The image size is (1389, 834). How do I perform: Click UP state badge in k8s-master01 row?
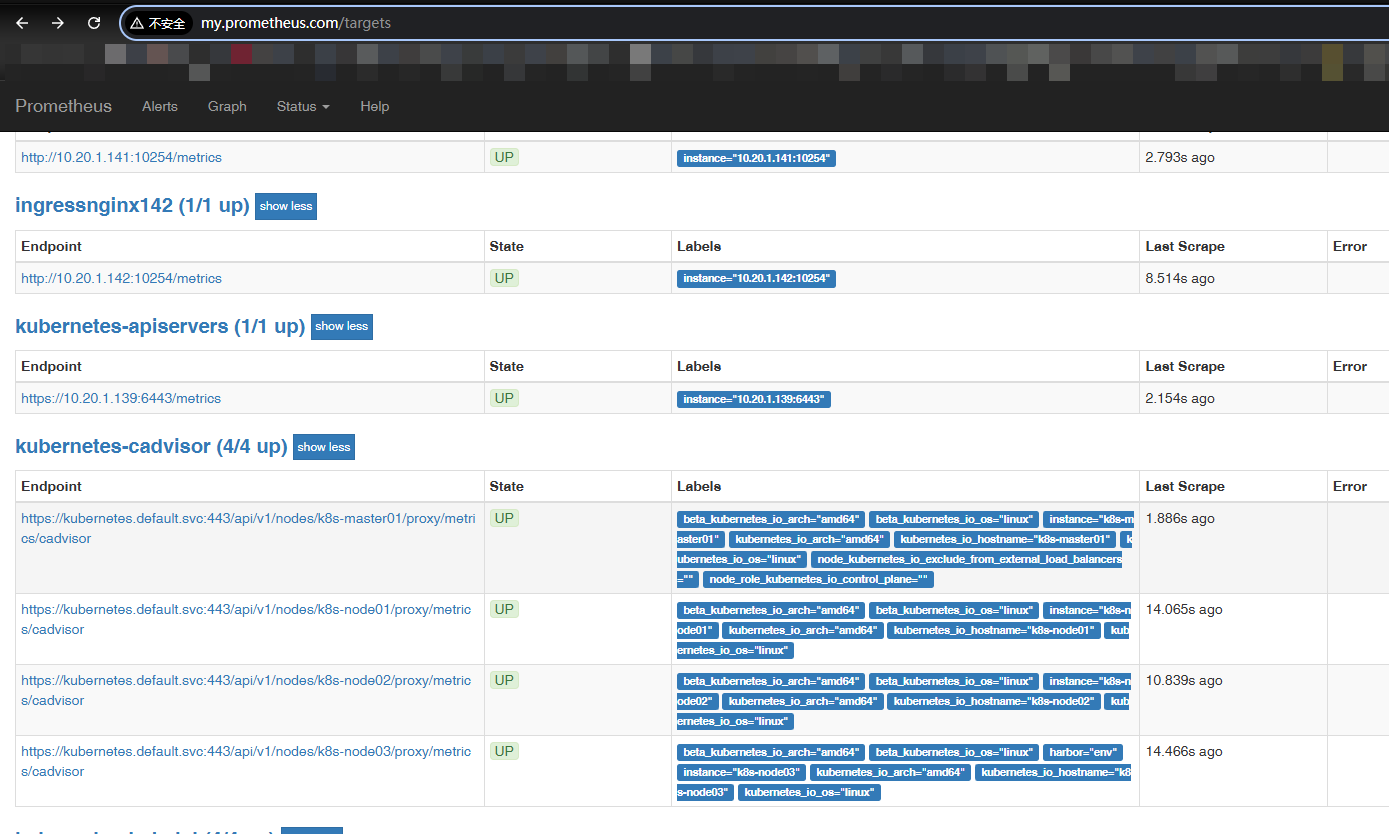(x=504, y=518)
